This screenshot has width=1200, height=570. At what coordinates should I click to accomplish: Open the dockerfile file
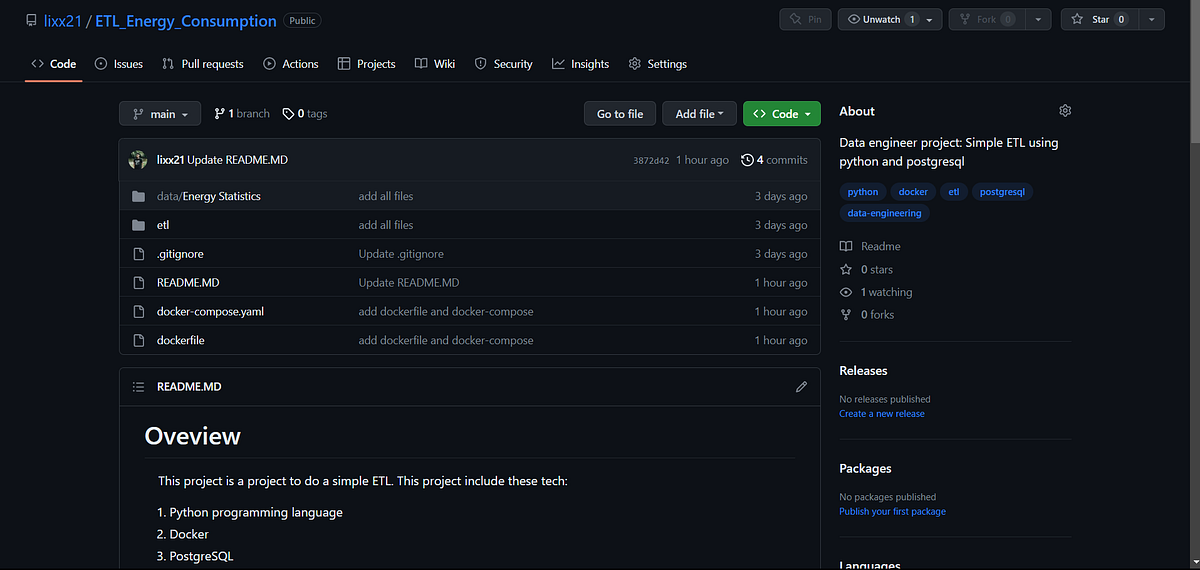click(x=181, y=341)
